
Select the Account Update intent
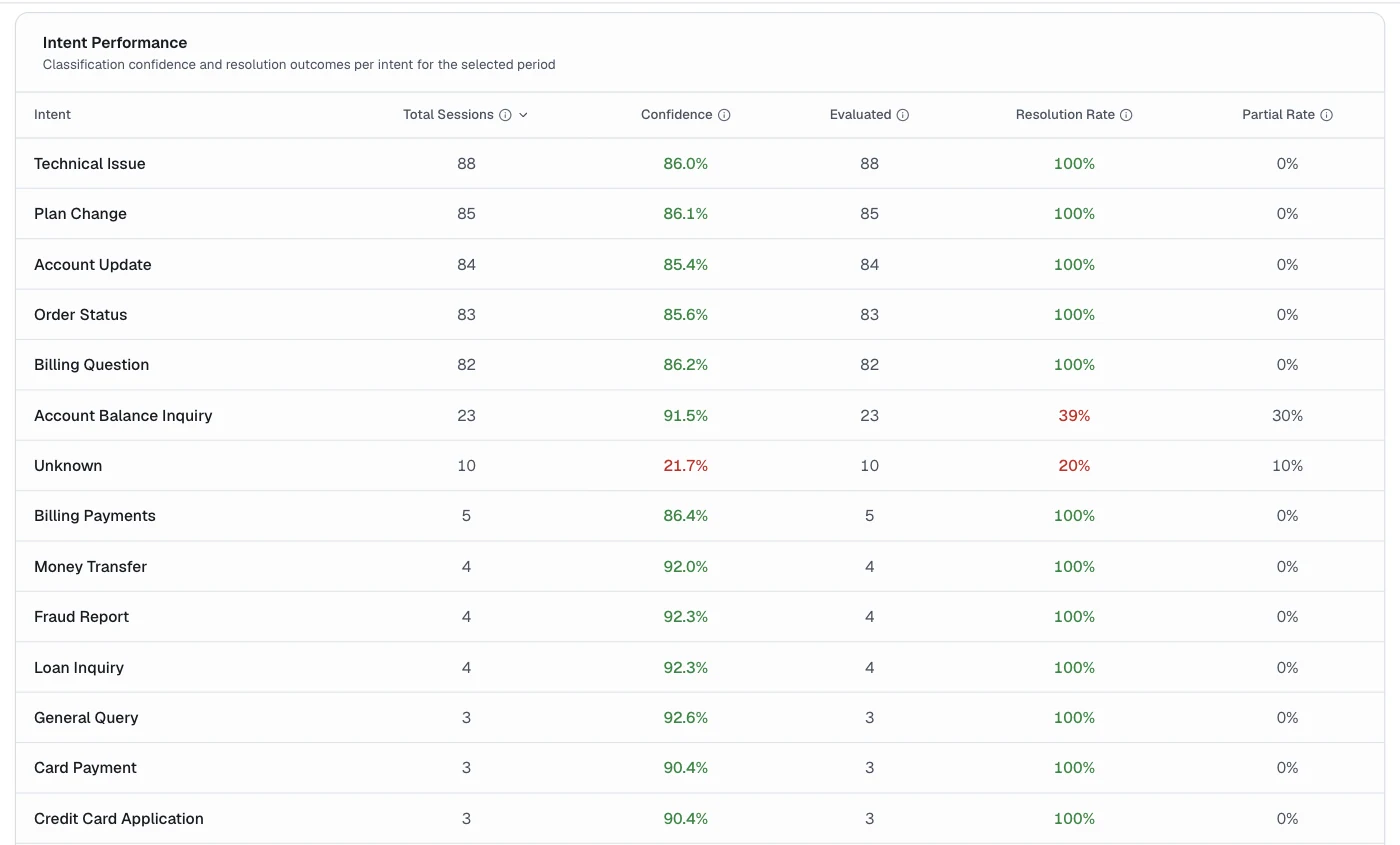(x=93, y=265)
